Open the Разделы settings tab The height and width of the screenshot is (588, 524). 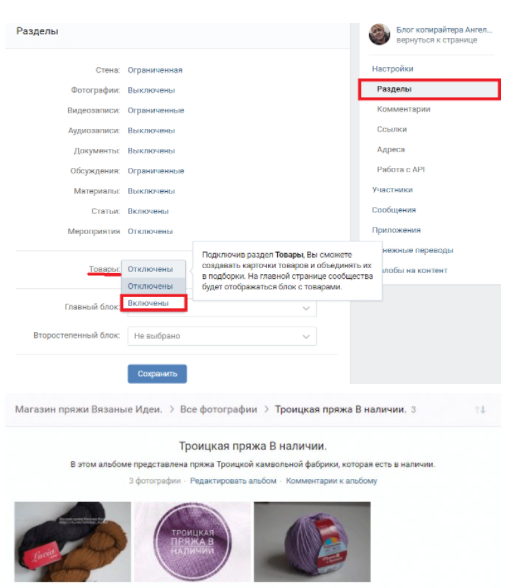coord(429,89)
